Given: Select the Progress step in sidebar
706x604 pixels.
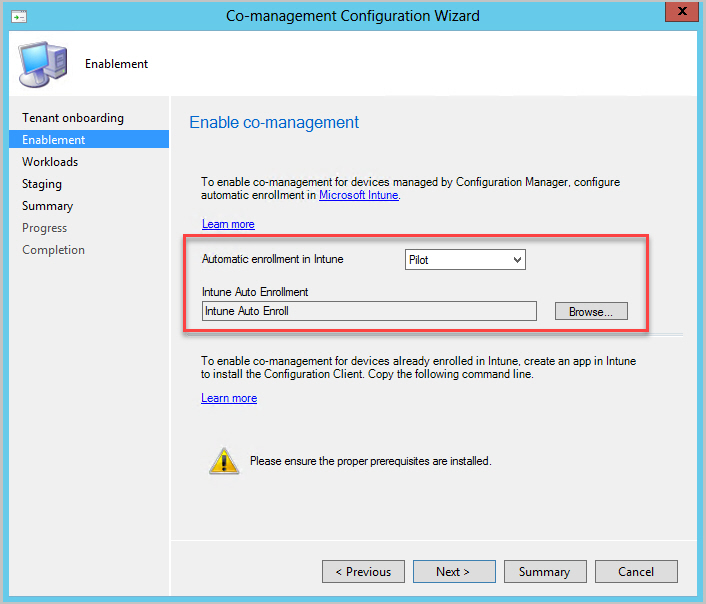Looking at the screenshot, I should (45, 228).
